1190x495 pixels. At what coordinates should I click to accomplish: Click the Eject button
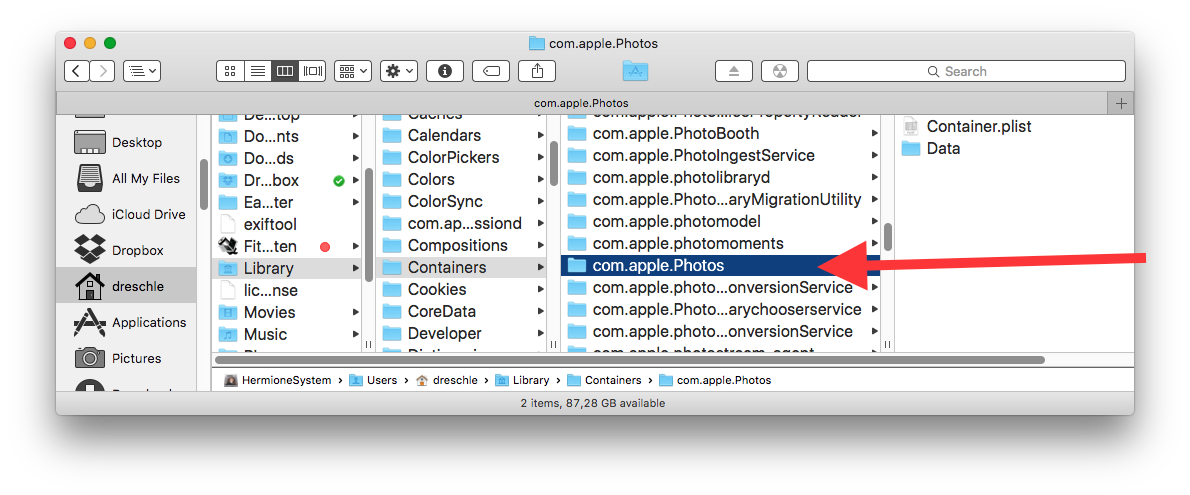pos(734,71)
